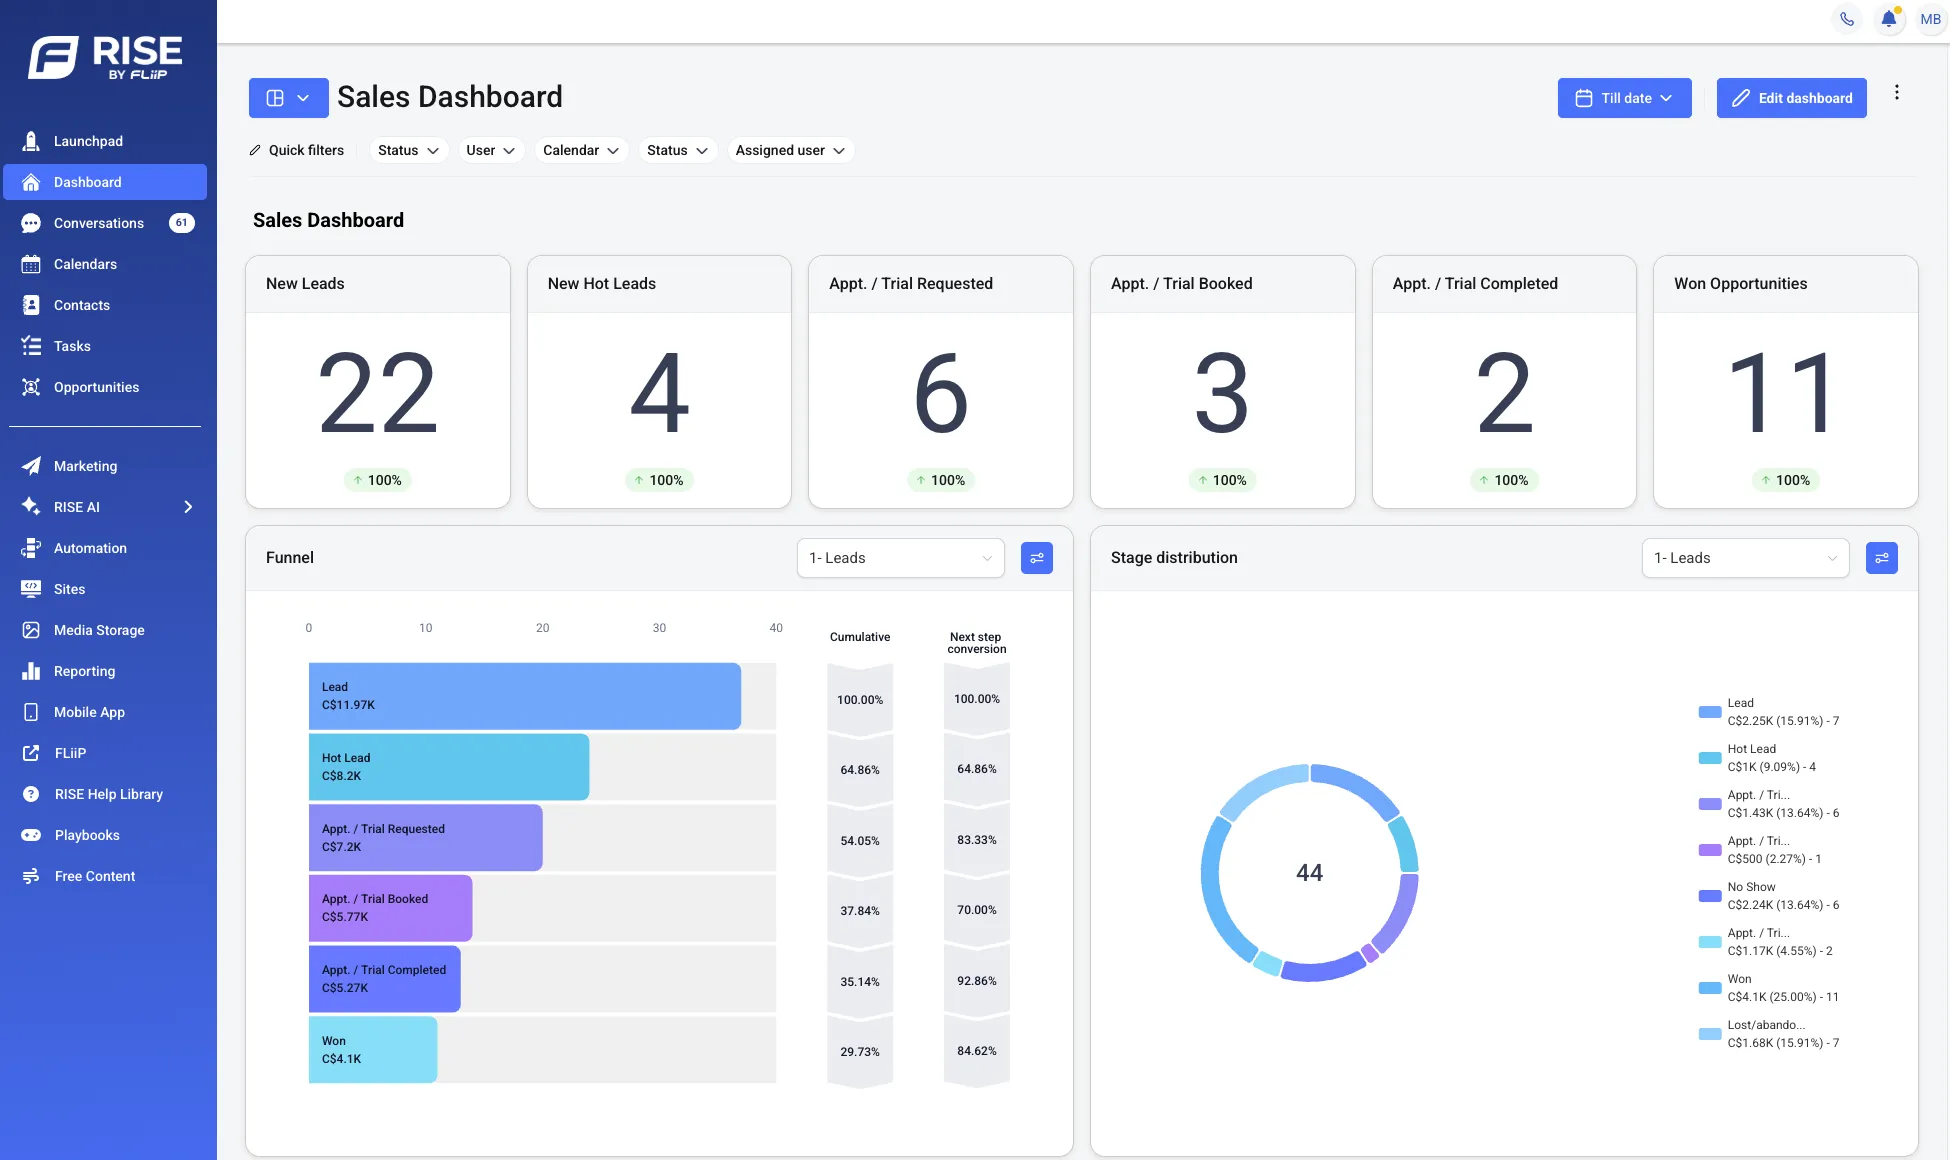Click the Won funnel bar C$4.1K

click(x=373, y=1050)
